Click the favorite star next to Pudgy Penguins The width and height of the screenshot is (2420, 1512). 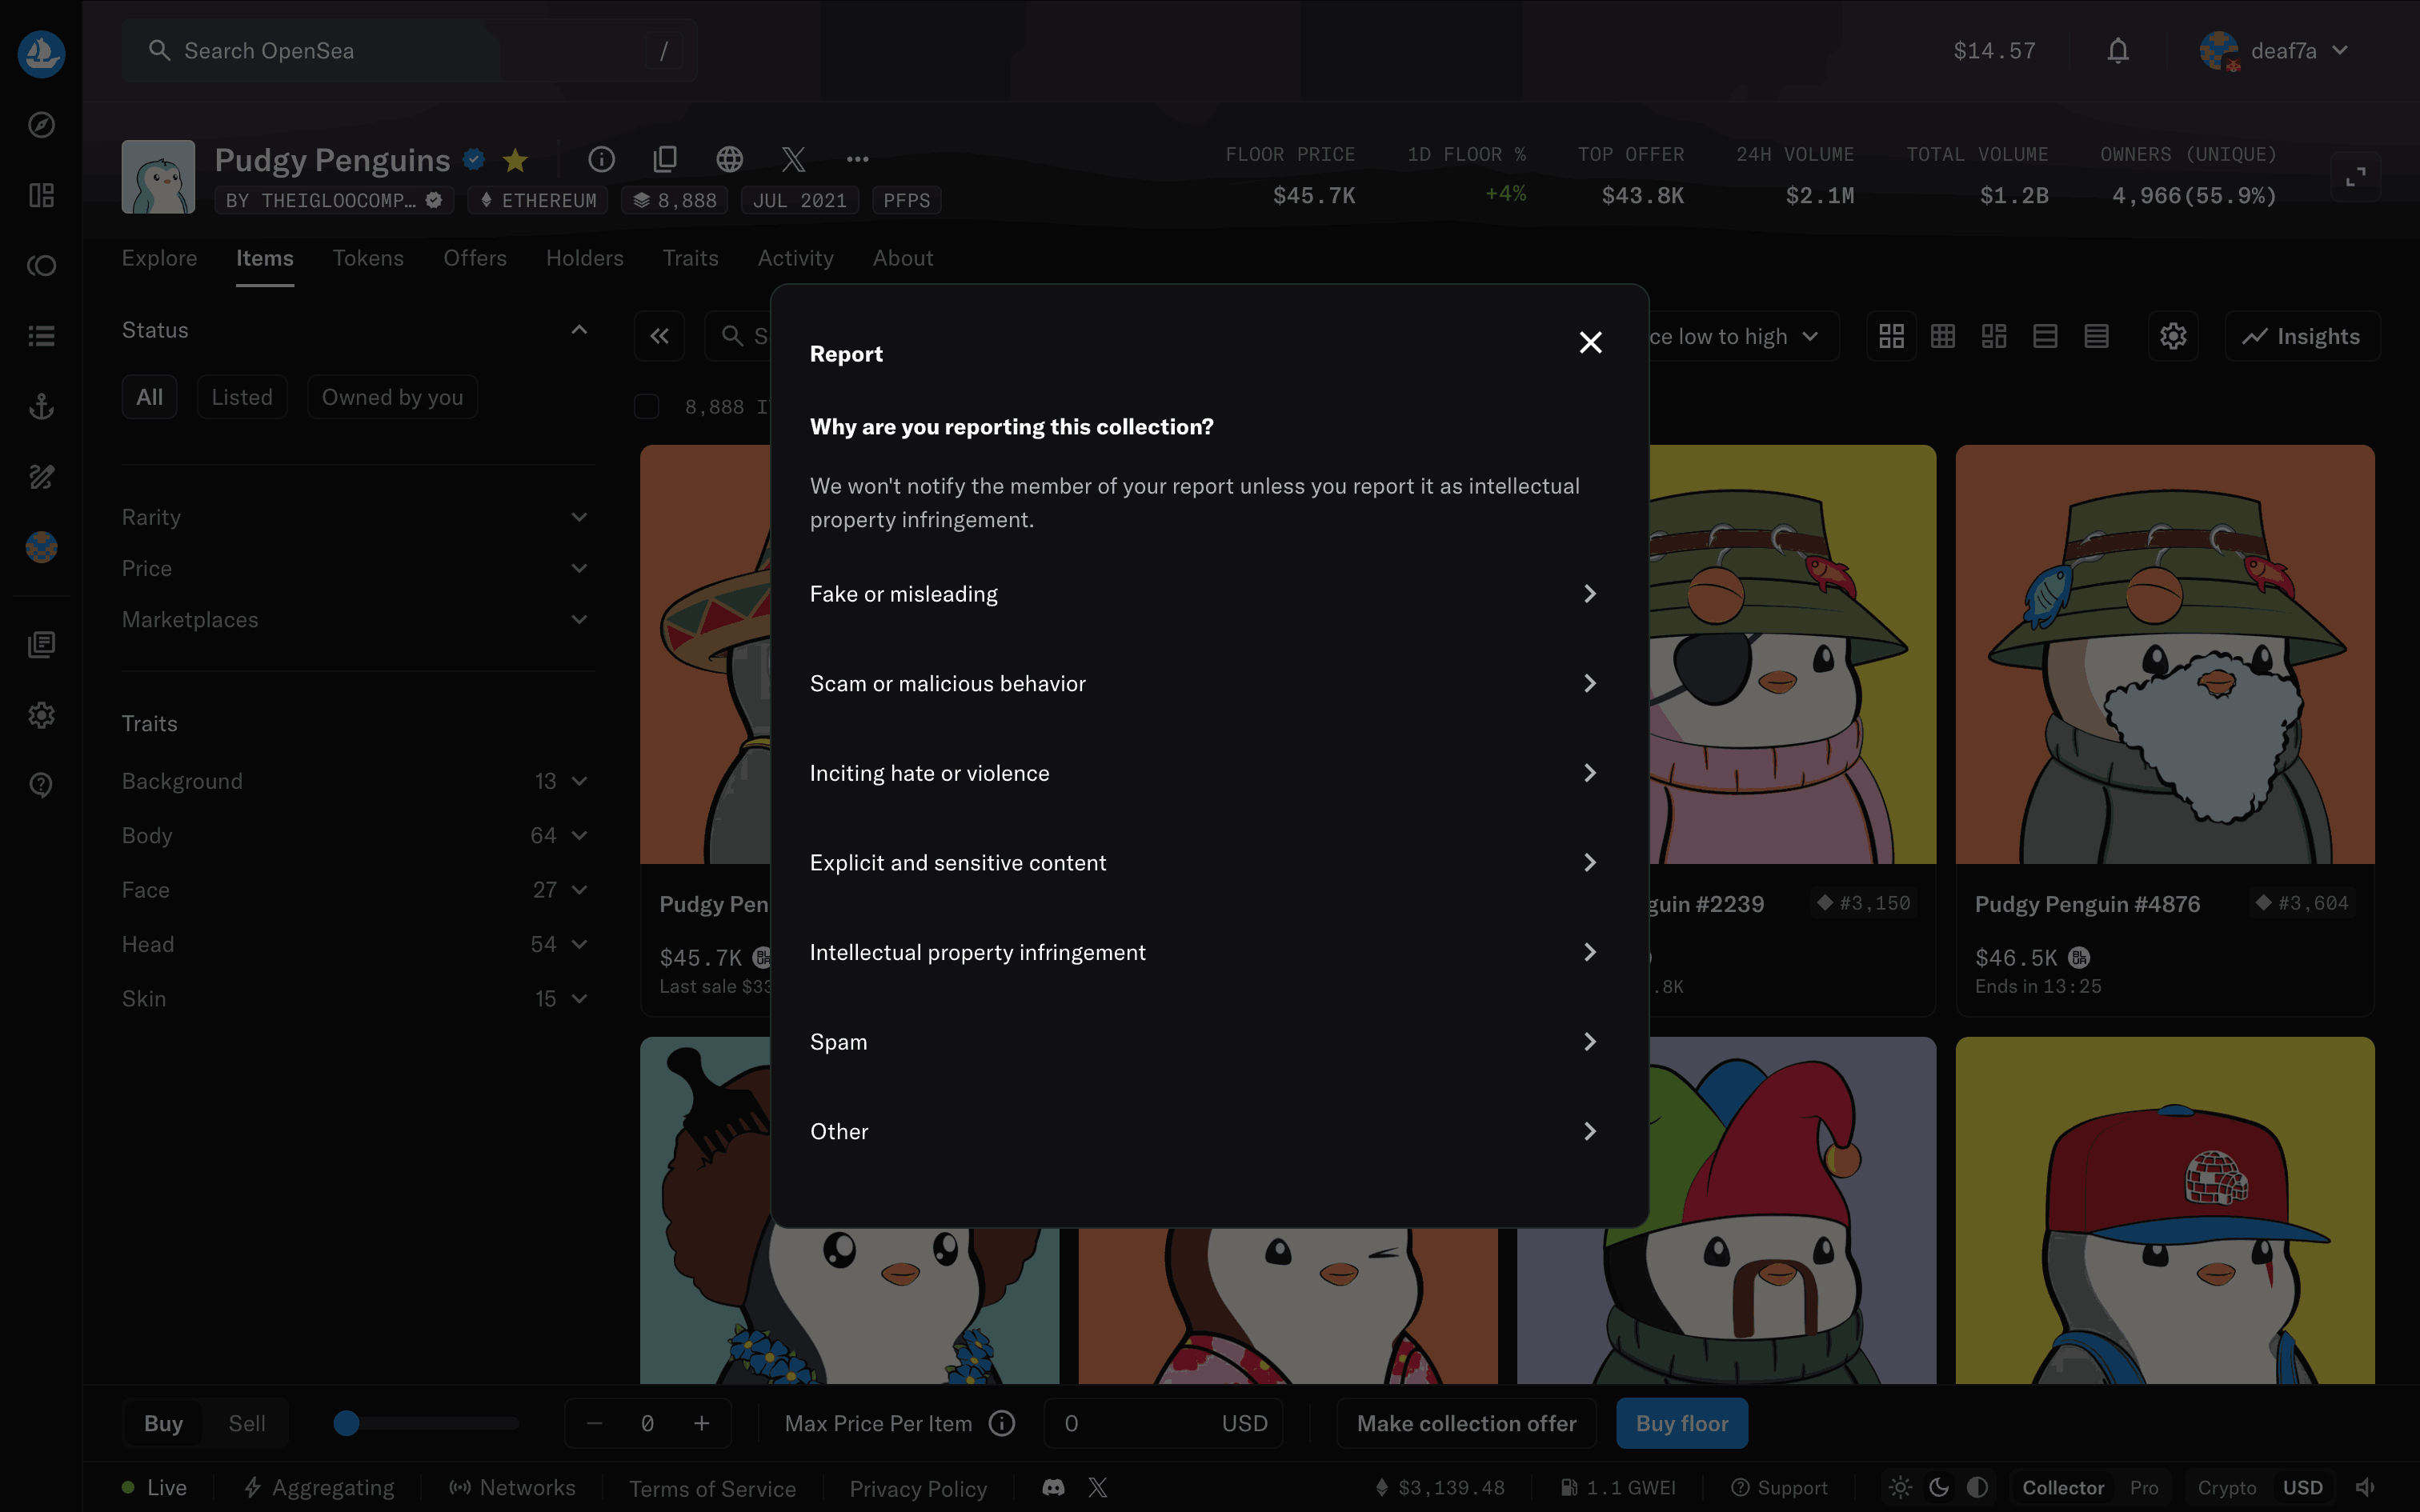click(515, 160)
